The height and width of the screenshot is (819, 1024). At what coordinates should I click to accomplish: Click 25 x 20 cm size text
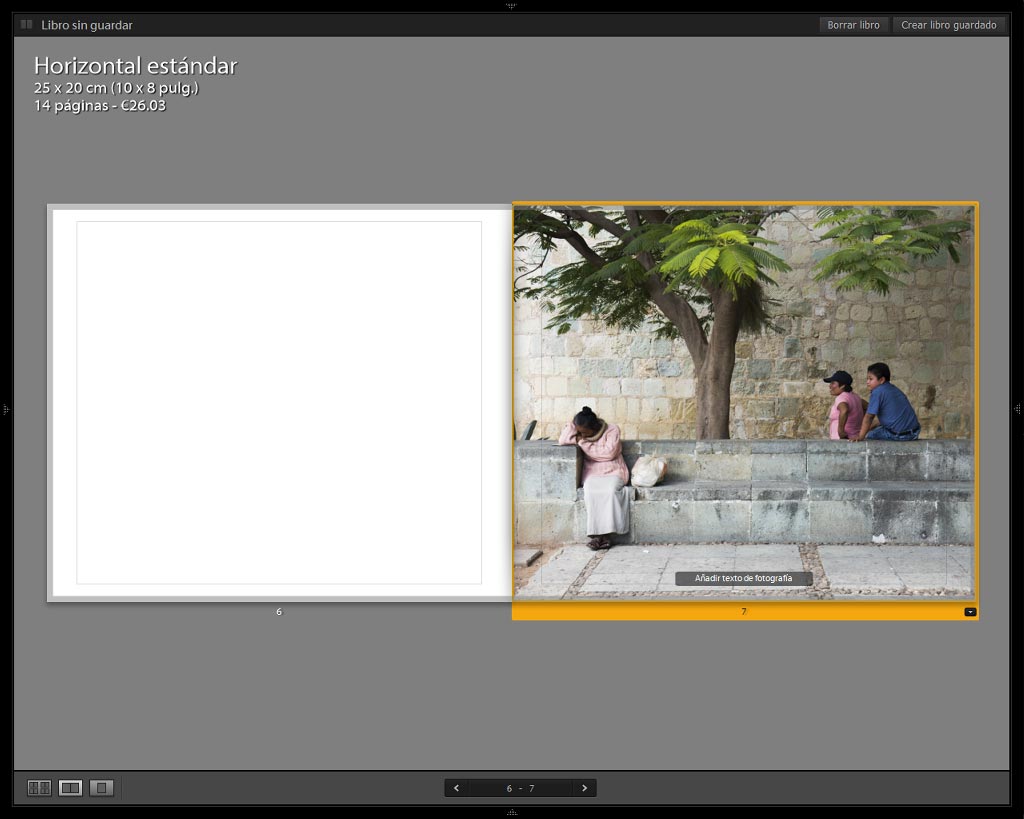click(x=116, y=88)
